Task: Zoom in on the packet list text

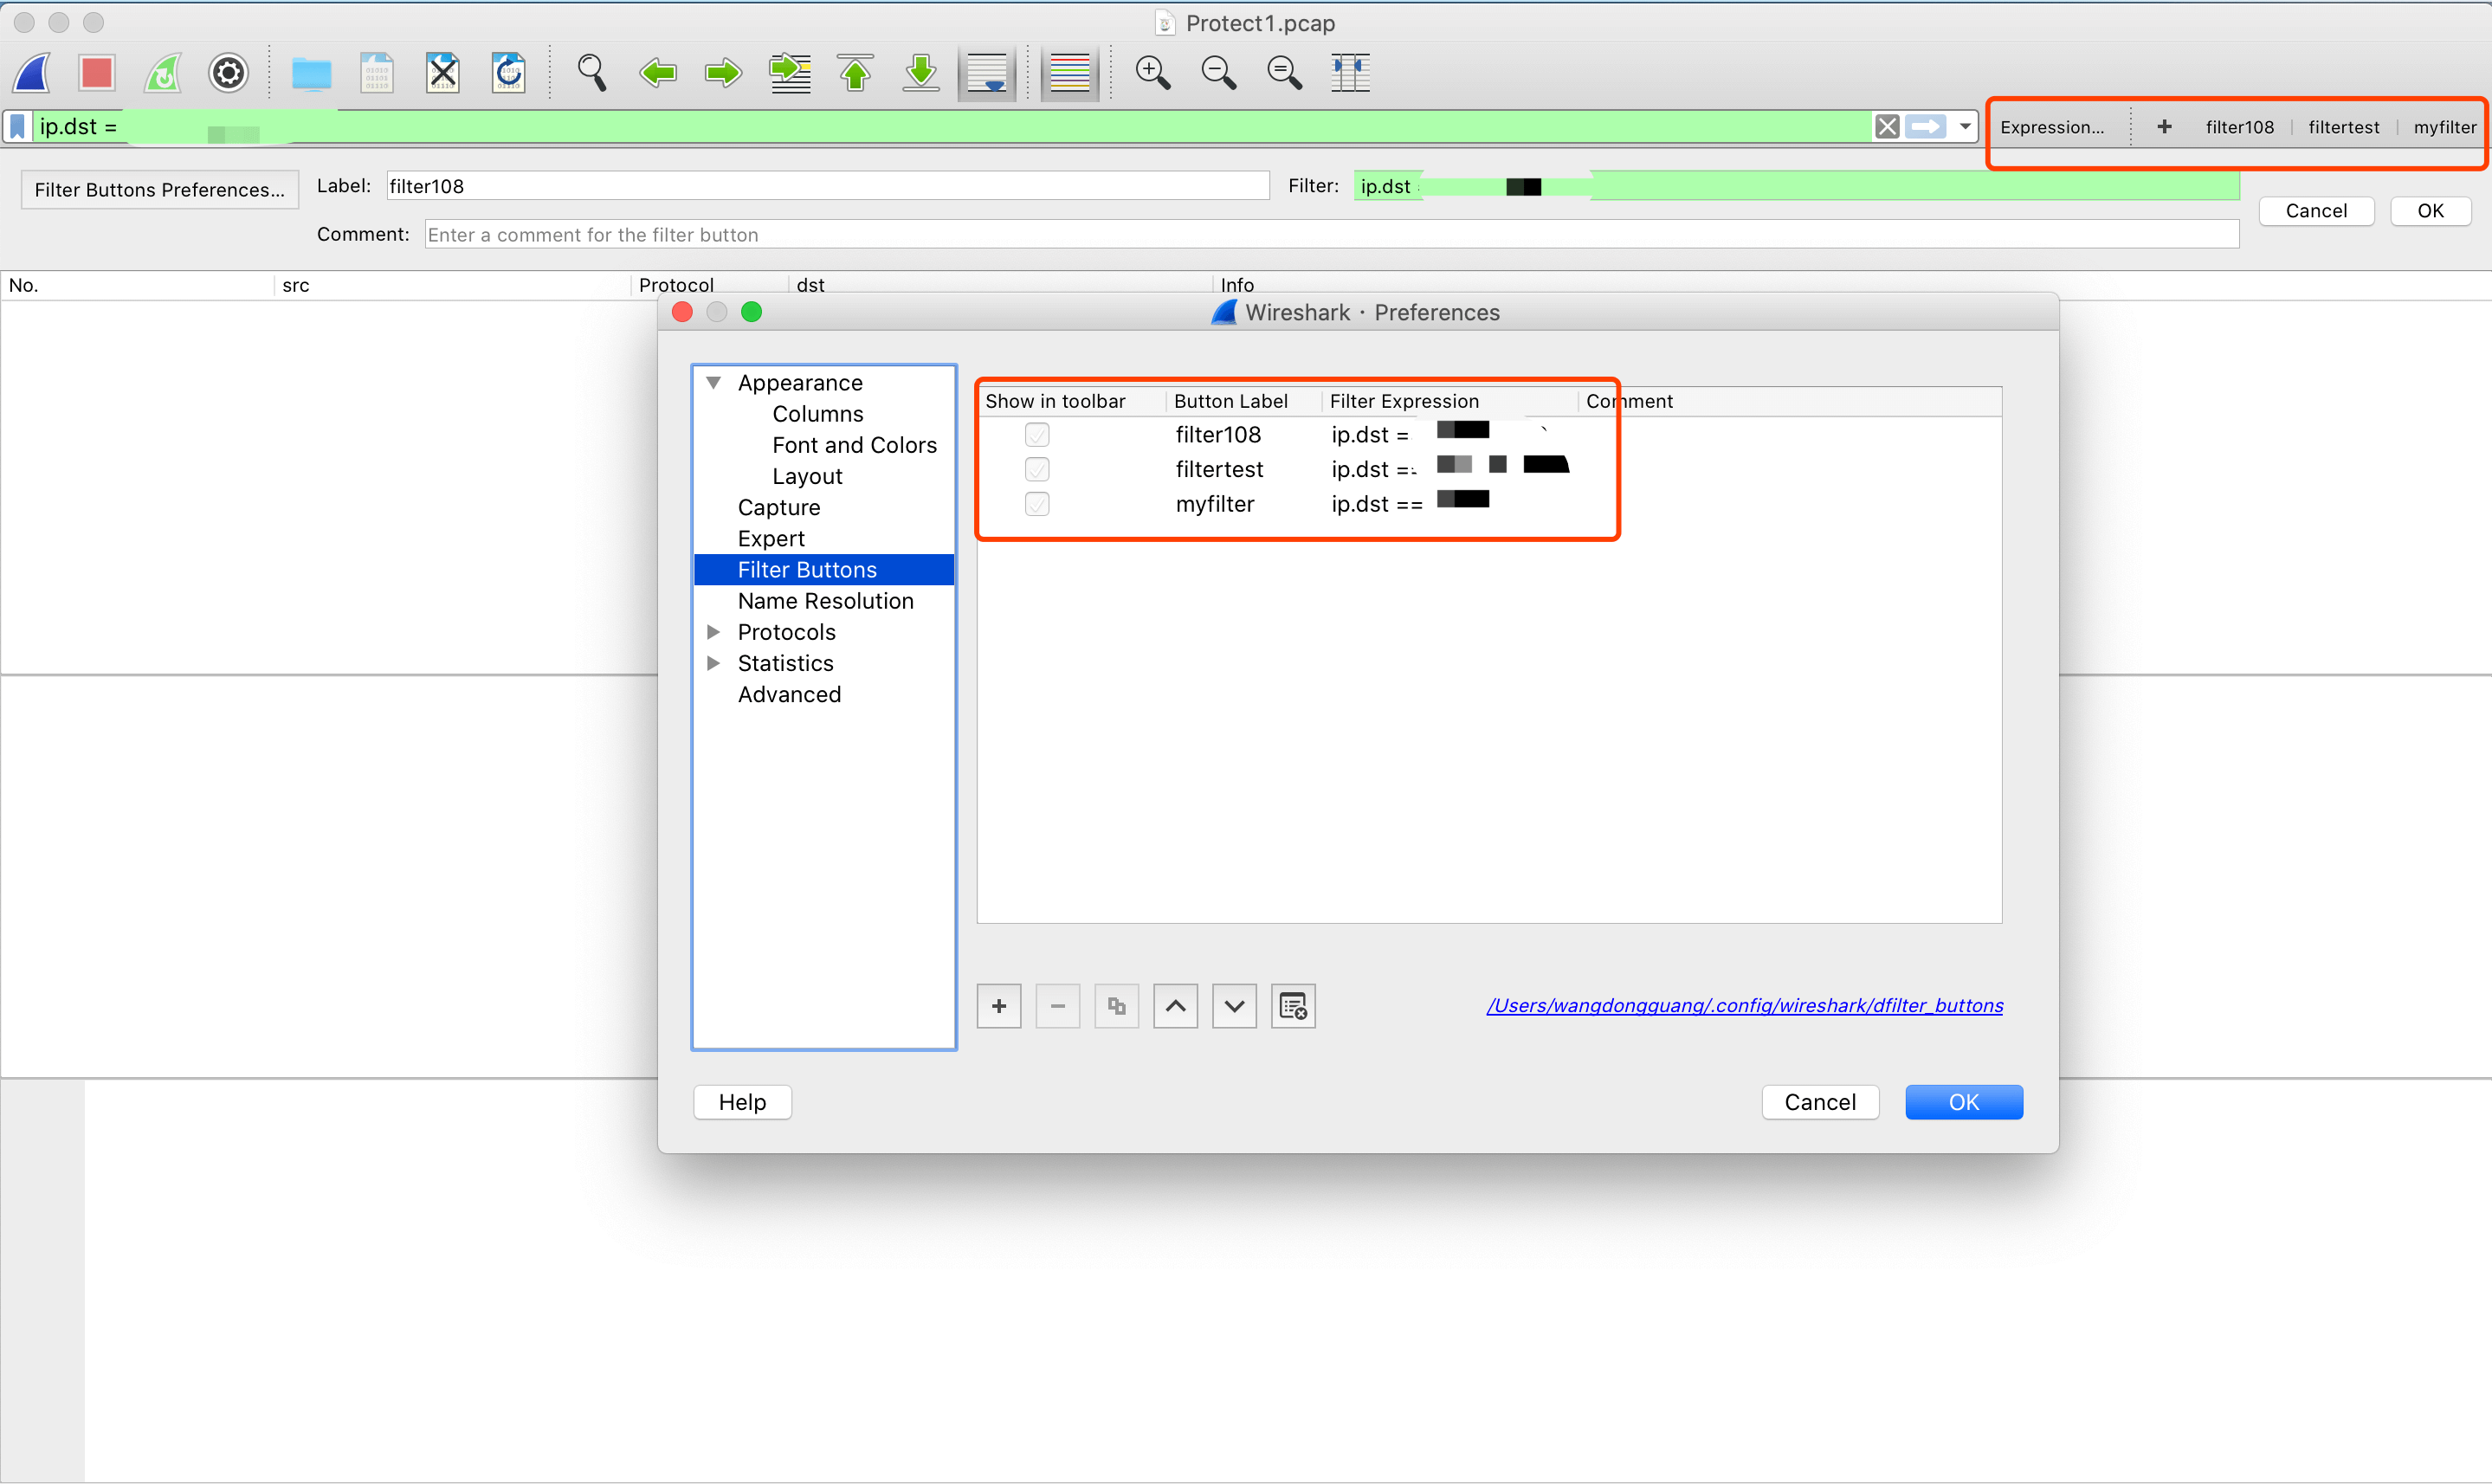Action: tap(1153, 73)
